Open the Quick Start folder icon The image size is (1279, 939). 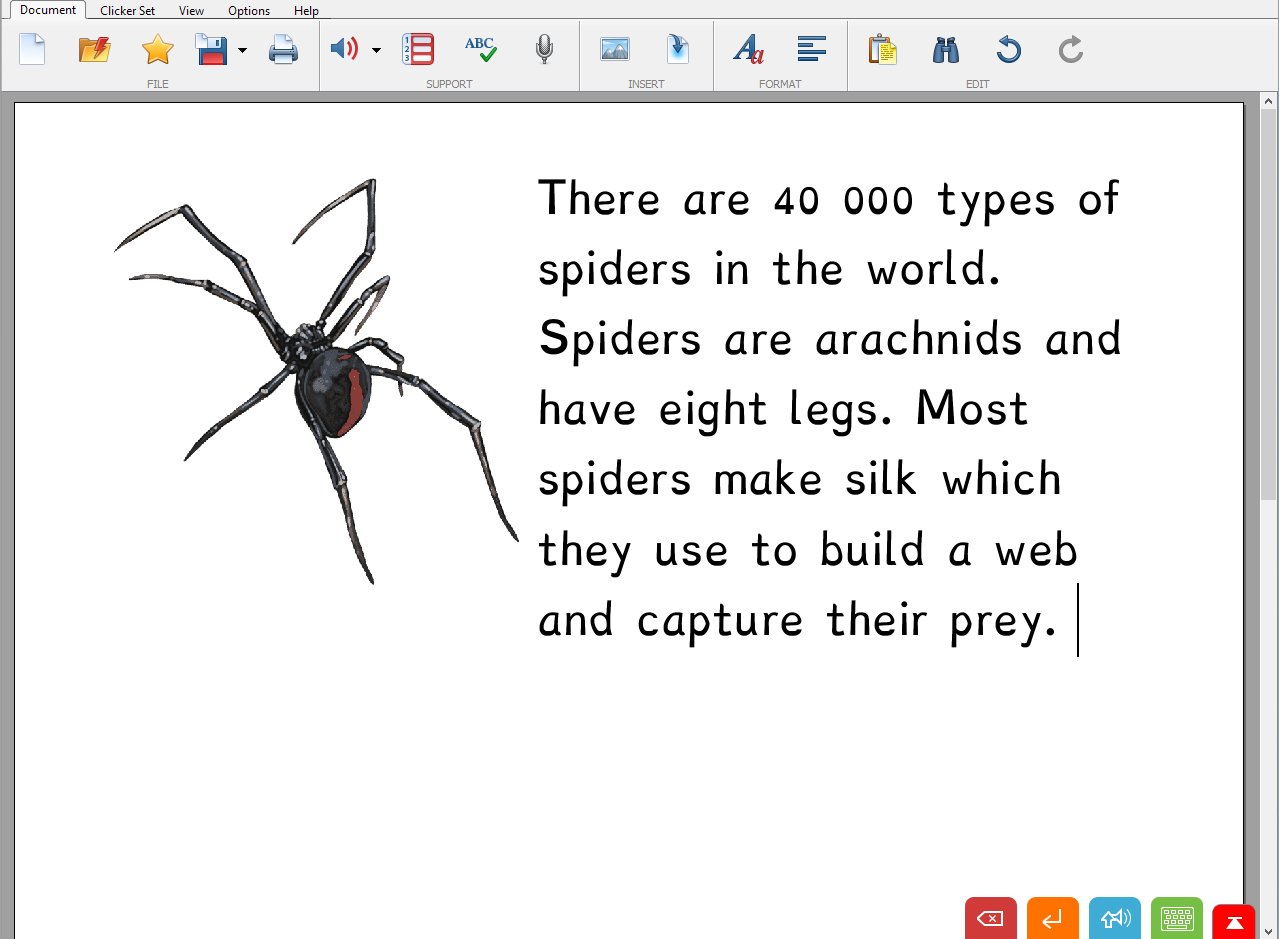[x=94, y=48]
